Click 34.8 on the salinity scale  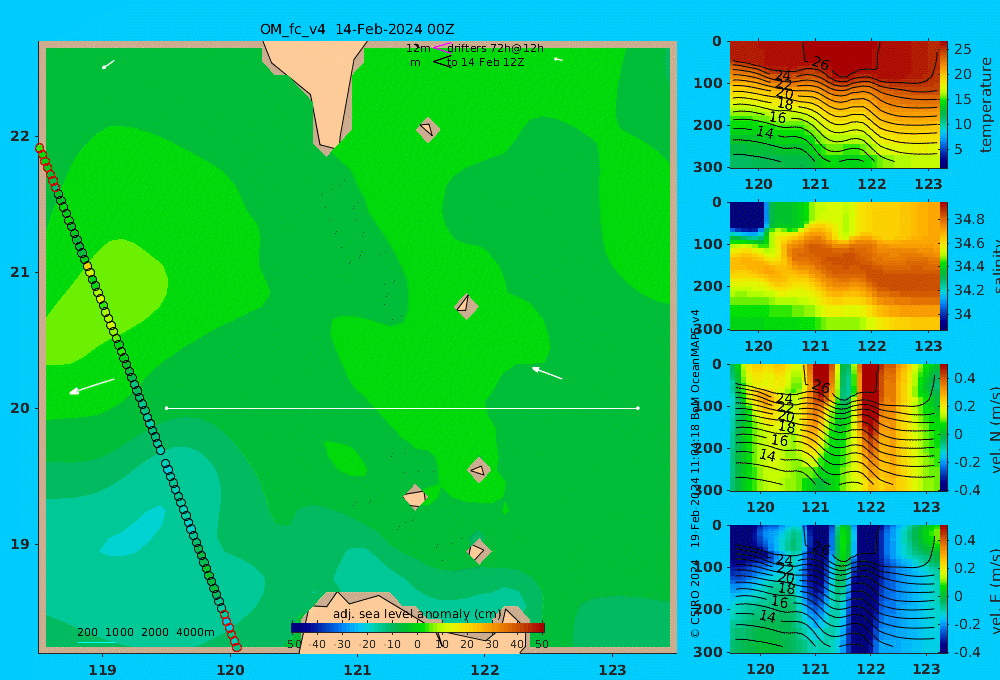point(969,219)
